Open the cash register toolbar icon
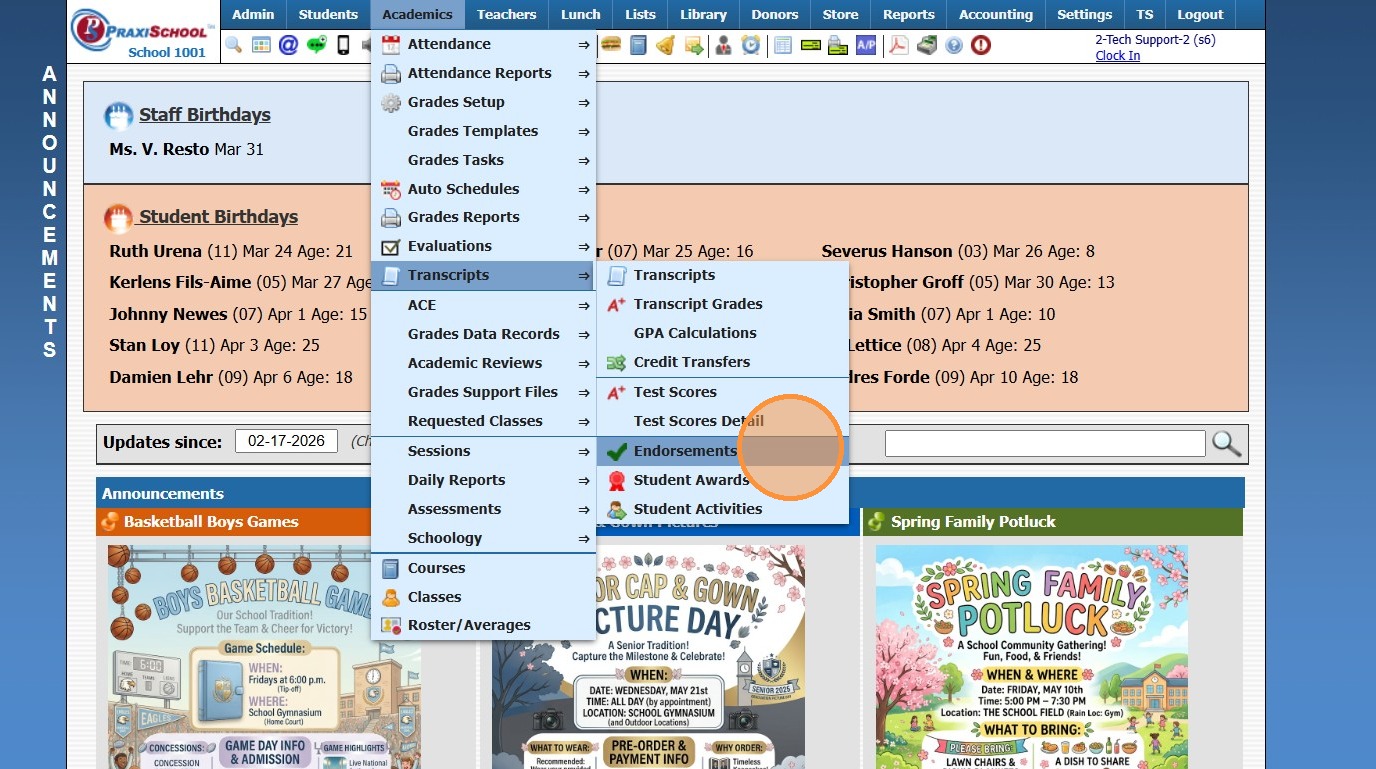The image size is (1376, 769). click(x=927, y=45)
